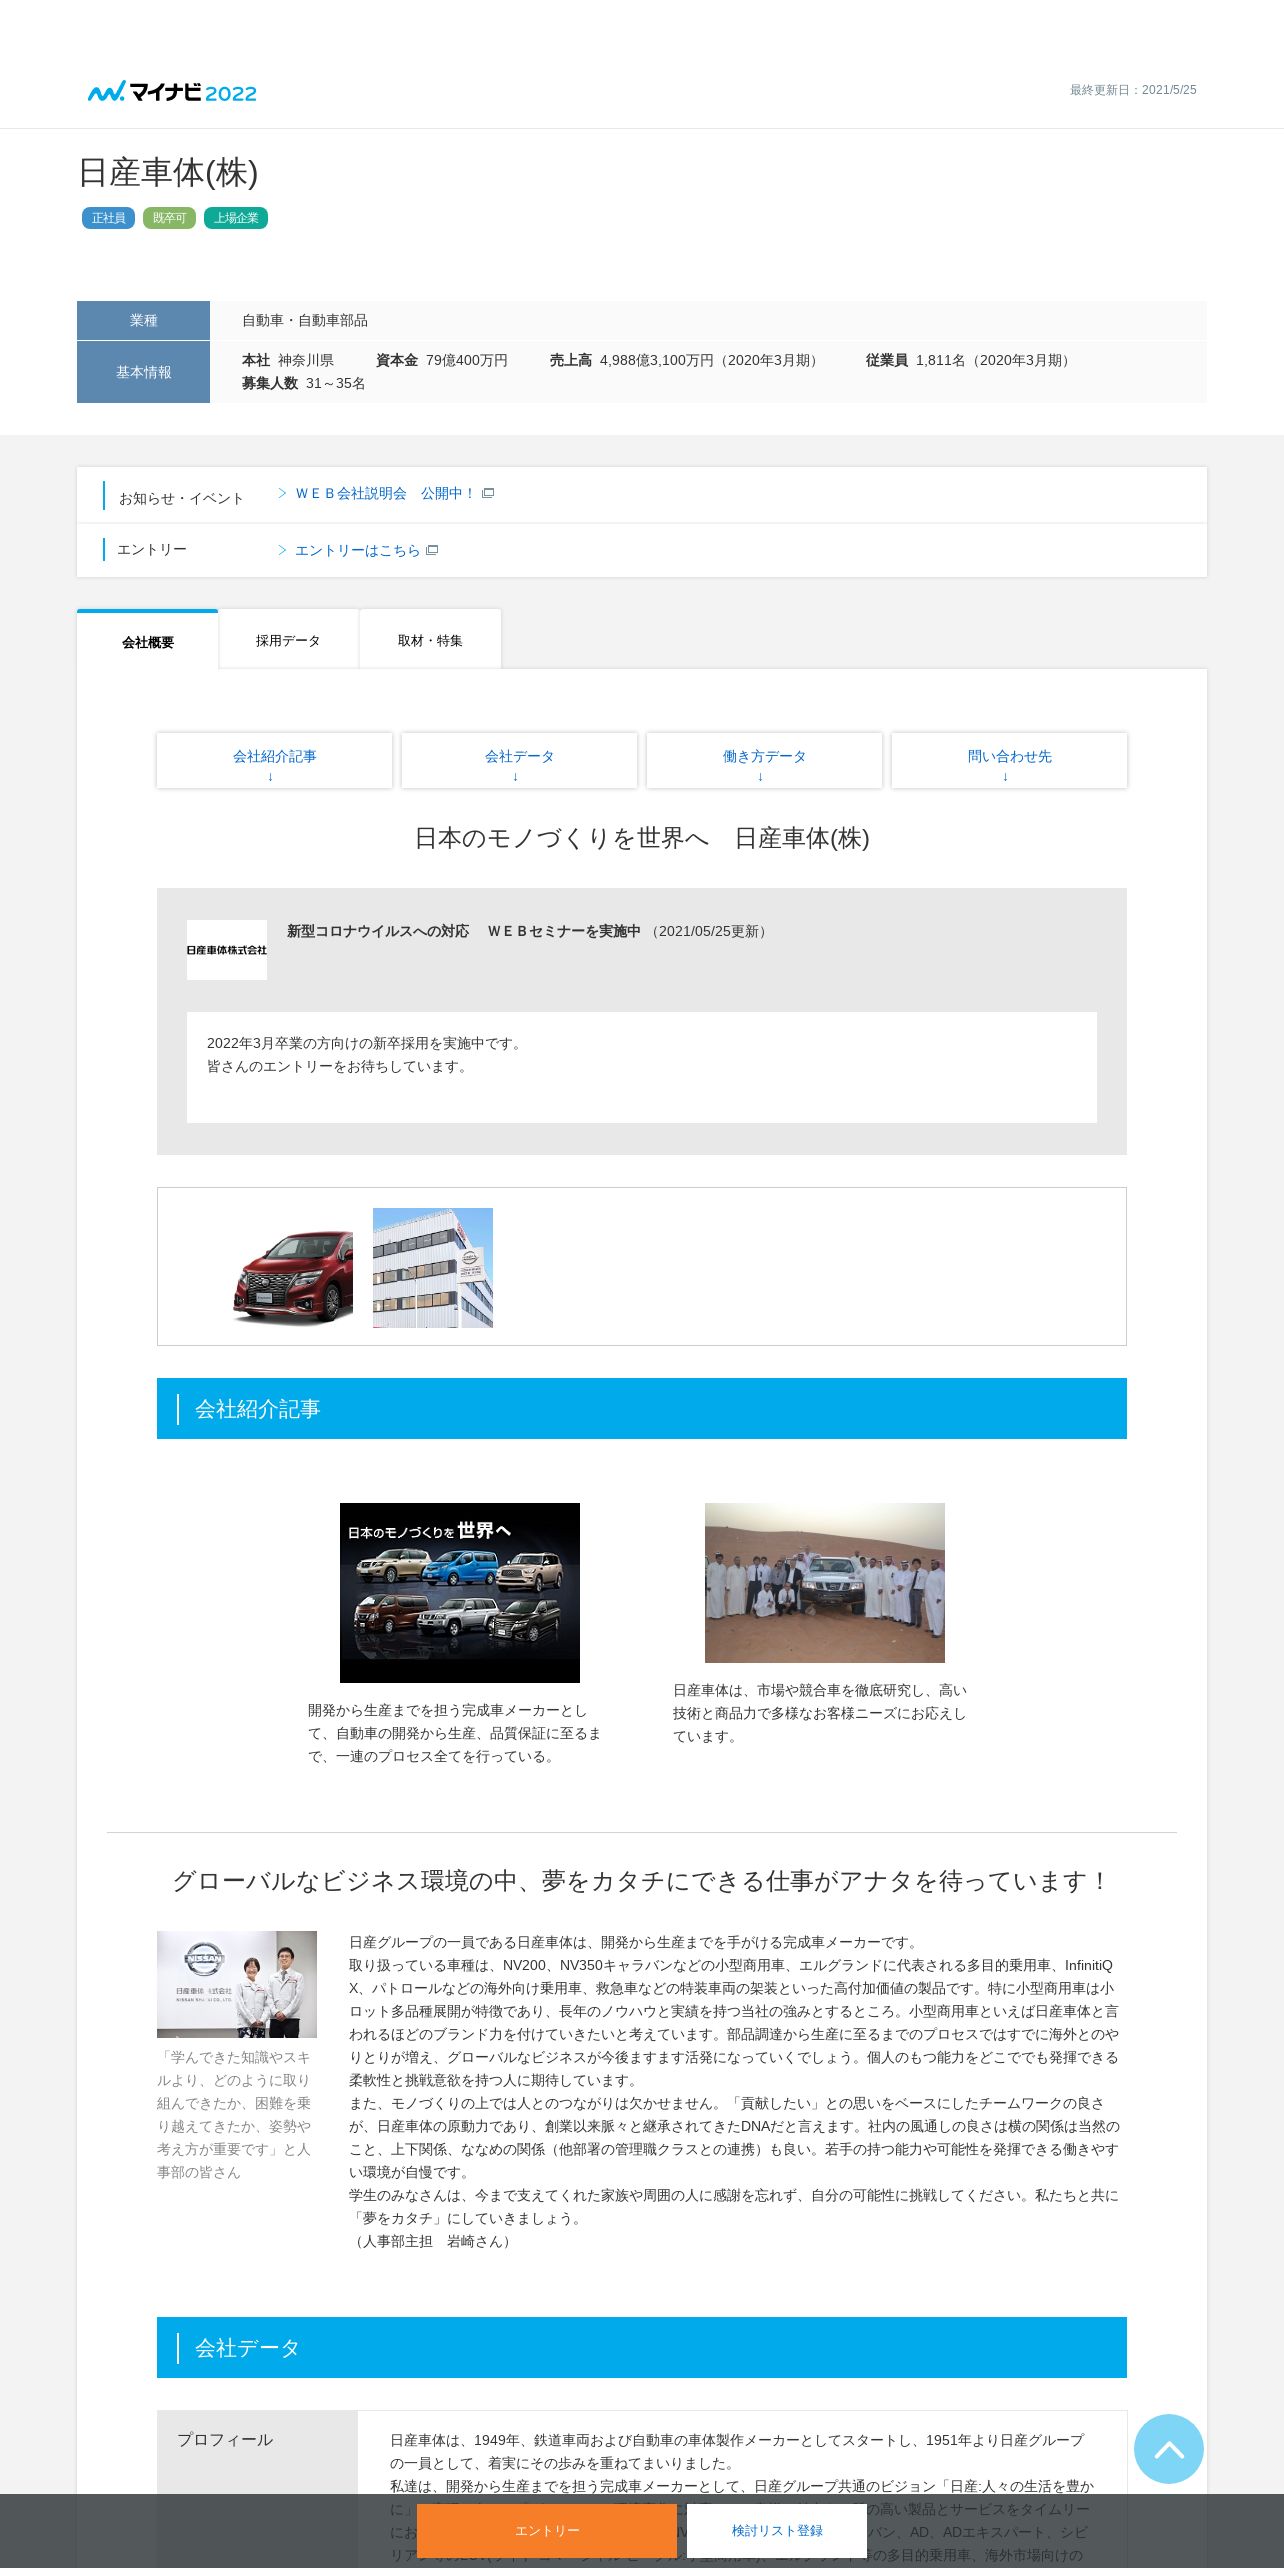Image resolution: width=1284 pixels, height=2568 pixels.
Task: Click the 日産車体株式会社 logo image
Action: click(x=227, y=949)
